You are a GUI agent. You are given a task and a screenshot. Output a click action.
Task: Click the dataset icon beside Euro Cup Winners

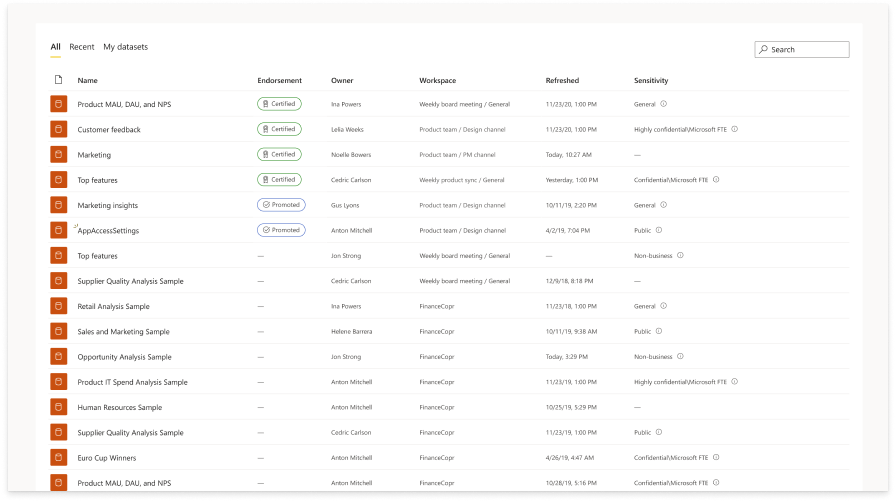[58, 458]
